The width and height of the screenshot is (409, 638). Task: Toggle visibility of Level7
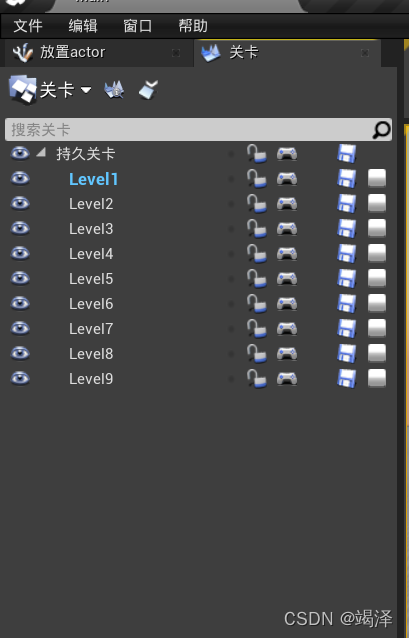[x=20, y=328]
